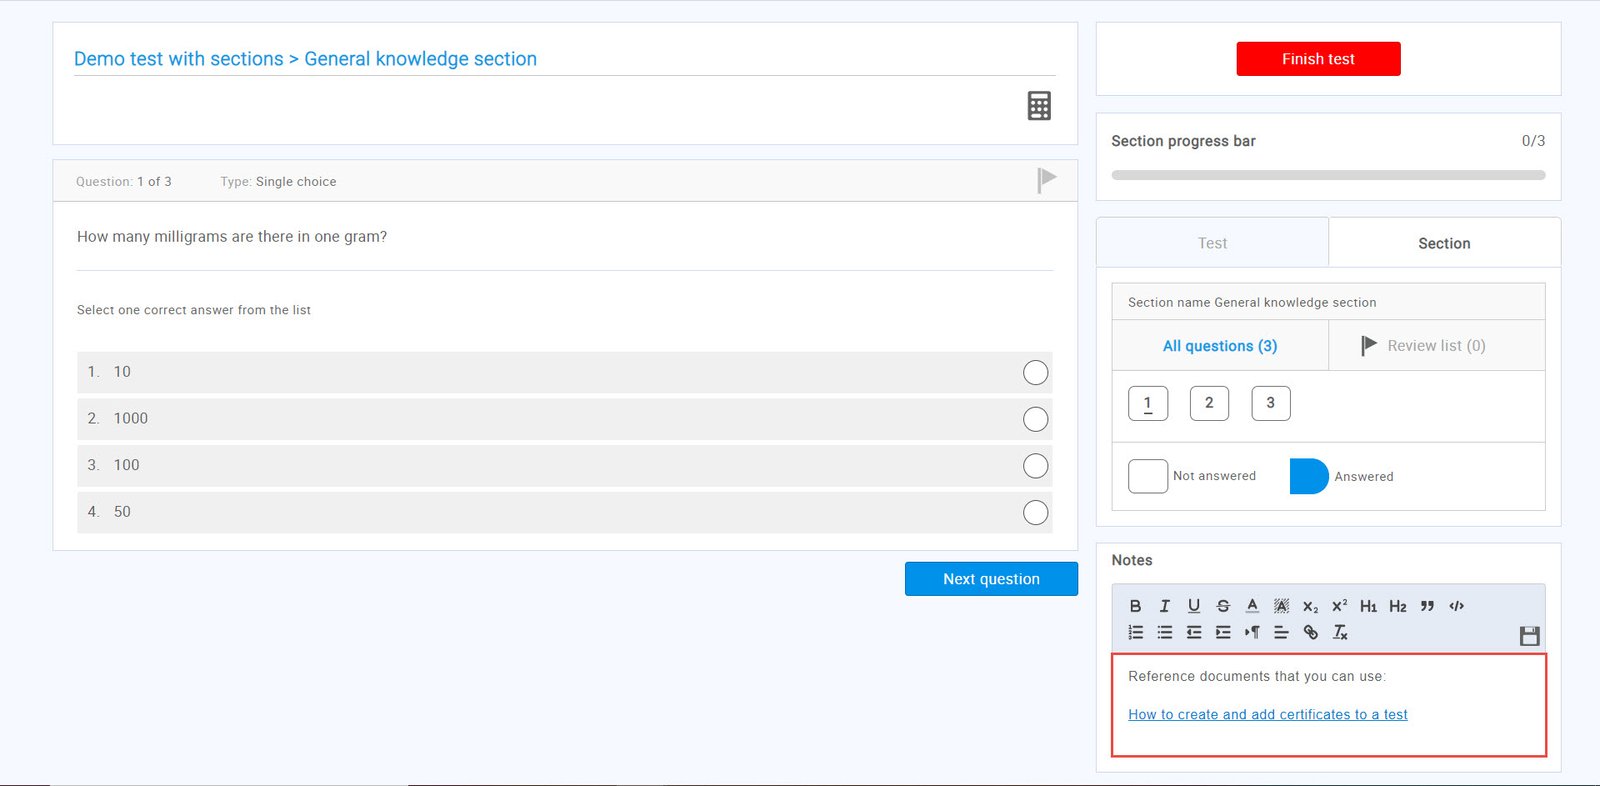The image size is (1600, 786).
Task: Open the text alignment dropdown in Notes
Action: [1281, 632]
